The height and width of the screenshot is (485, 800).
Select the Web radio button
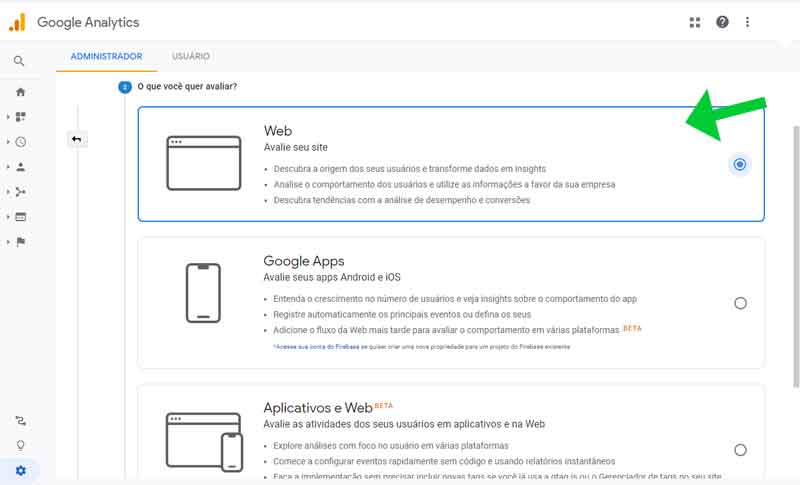pyautogui.click(x=740, y=164)
